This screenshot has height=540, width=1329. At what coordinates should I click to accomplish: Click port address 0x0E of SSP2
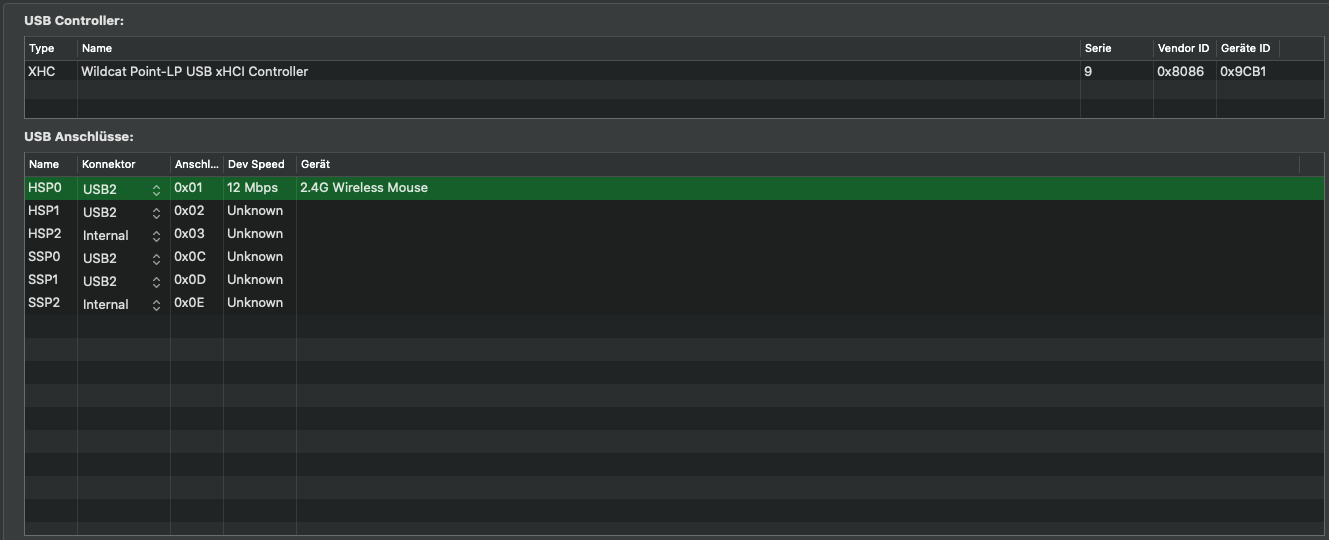(x=189, y=303)
